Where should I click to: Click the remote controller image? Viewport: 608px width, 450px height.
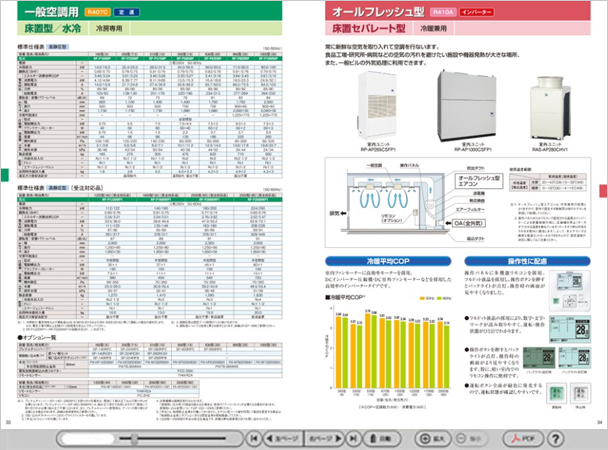point(570,291)
